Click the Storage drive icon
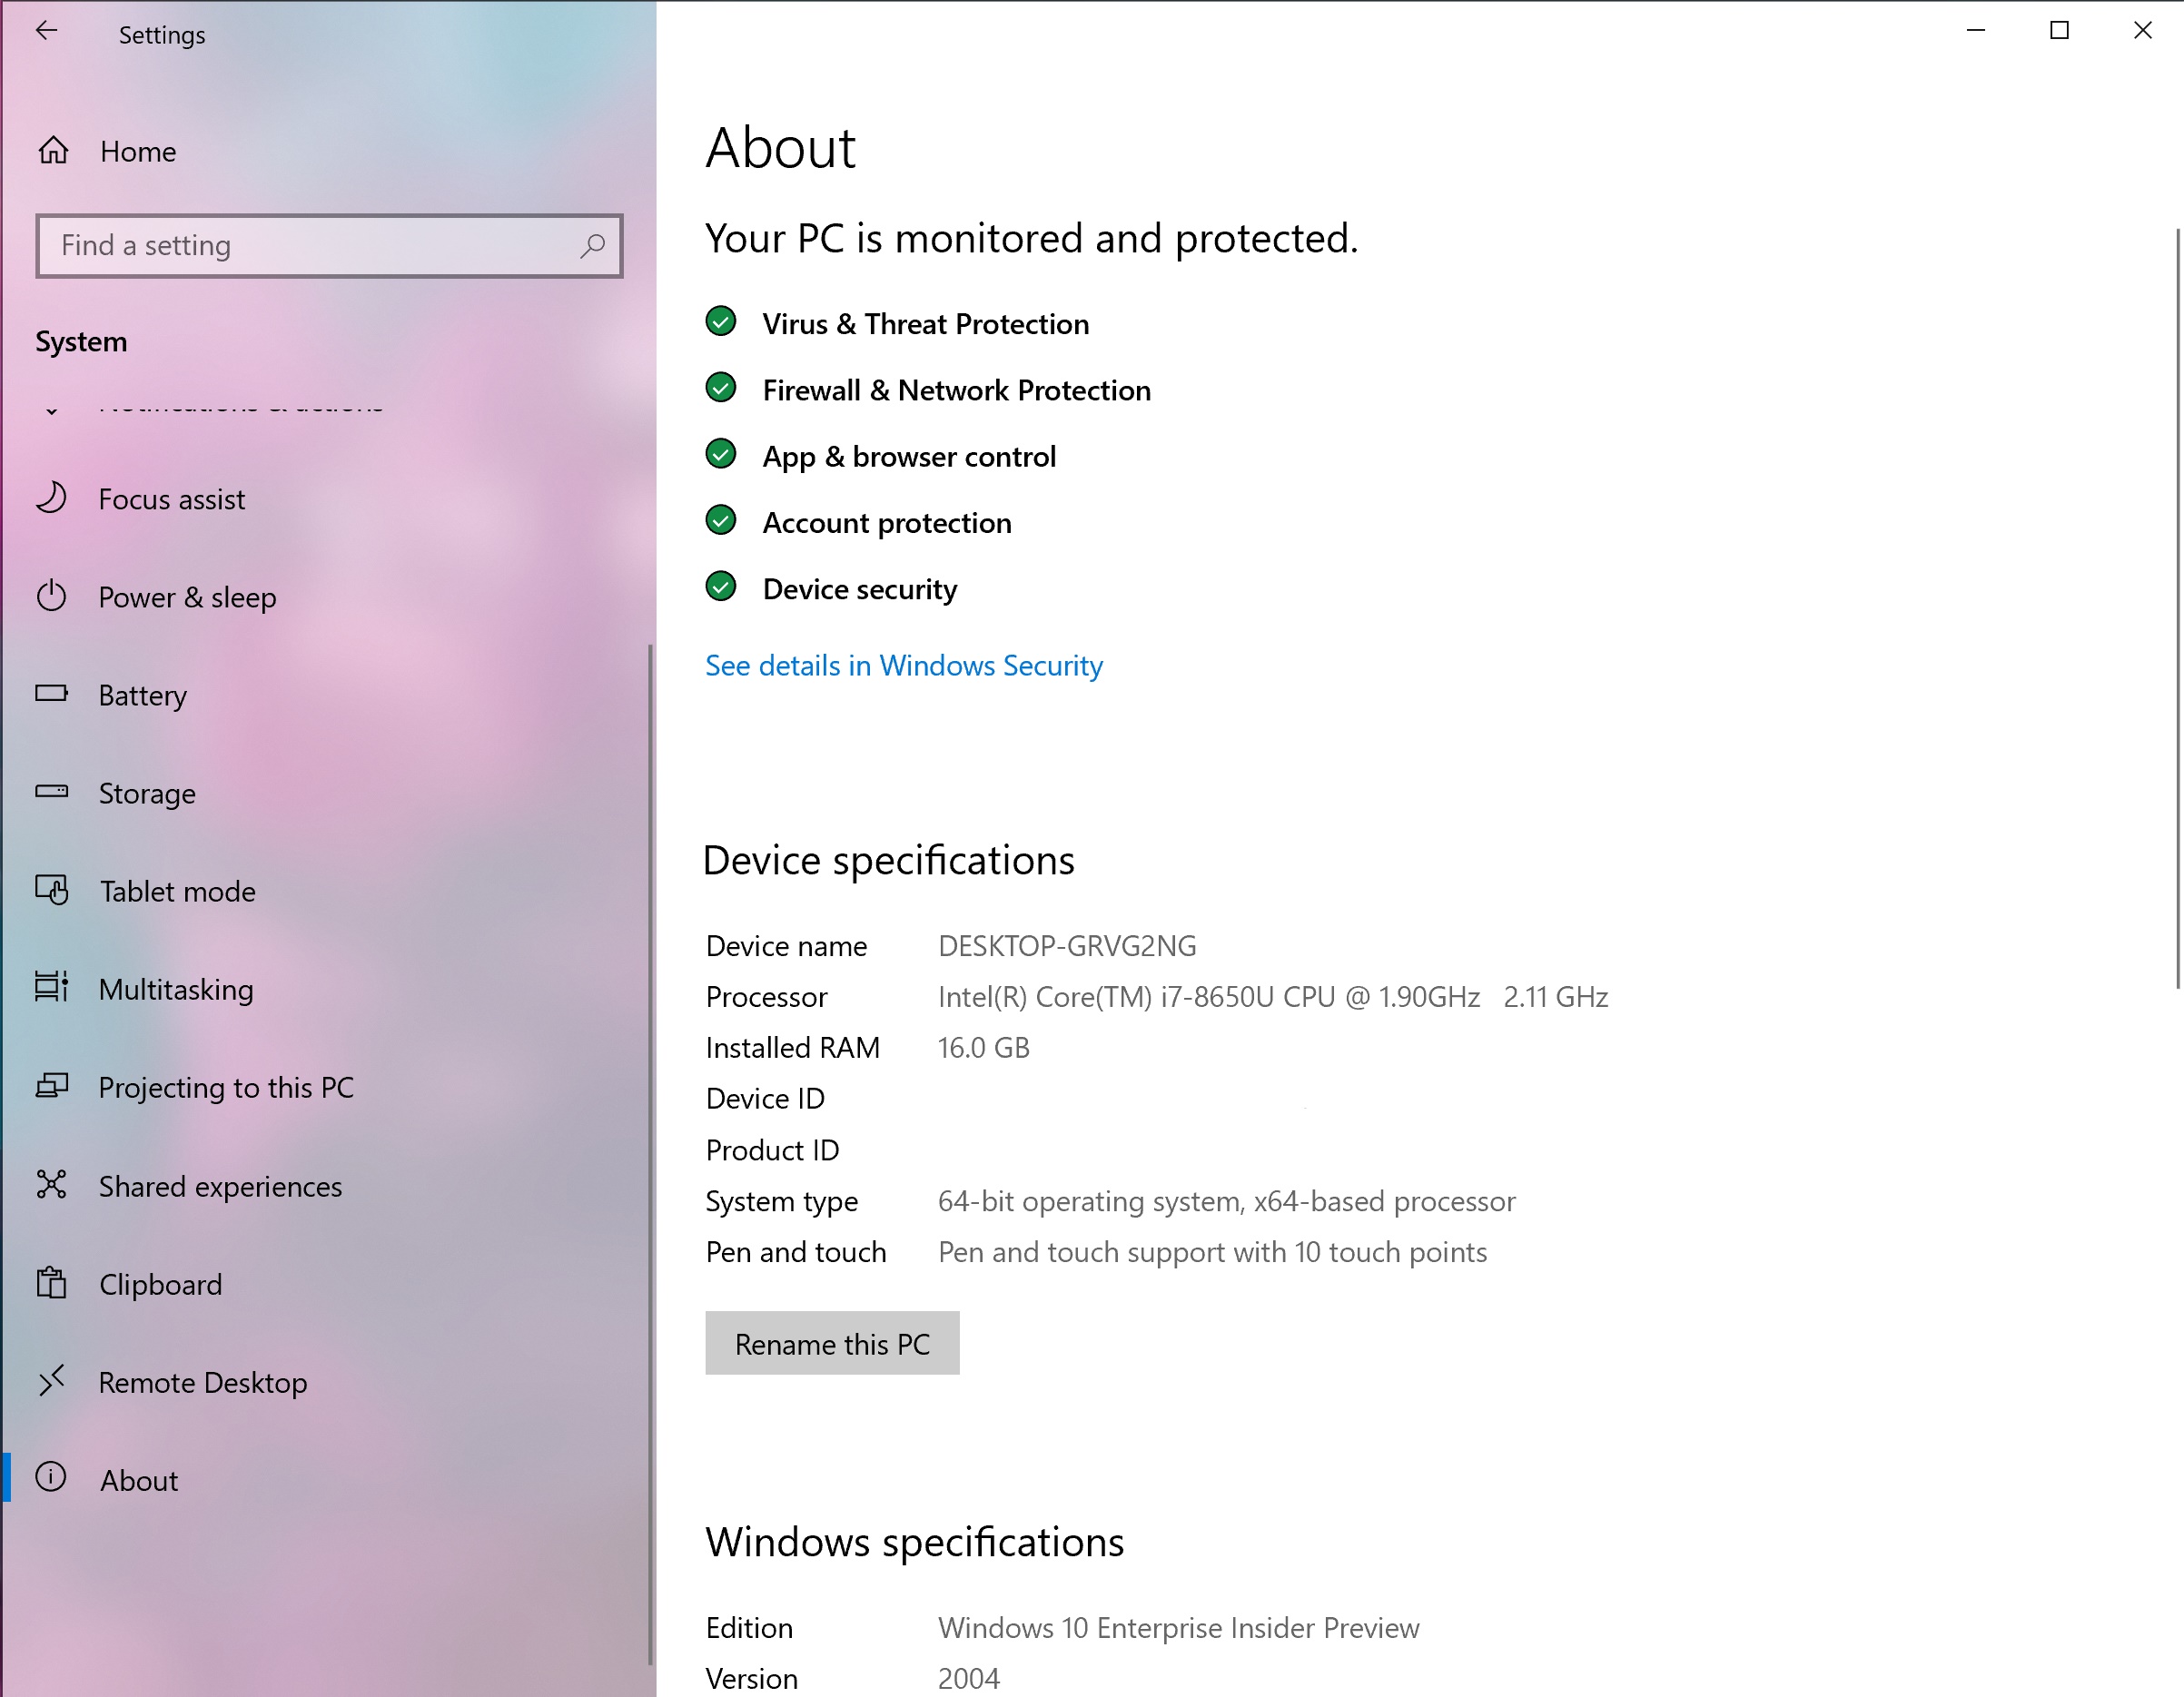 51,792
